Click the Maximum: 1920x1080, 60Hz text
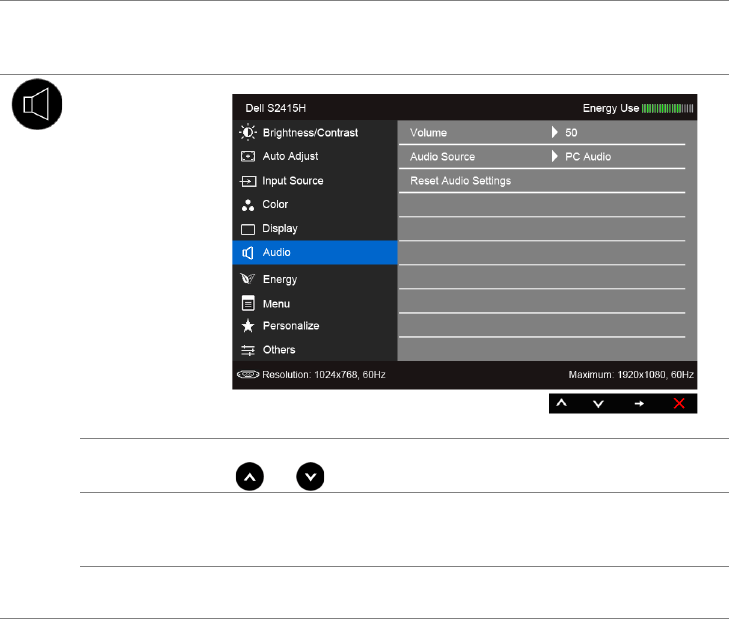Viewport: 729px width, 619px height. point(631,375)
